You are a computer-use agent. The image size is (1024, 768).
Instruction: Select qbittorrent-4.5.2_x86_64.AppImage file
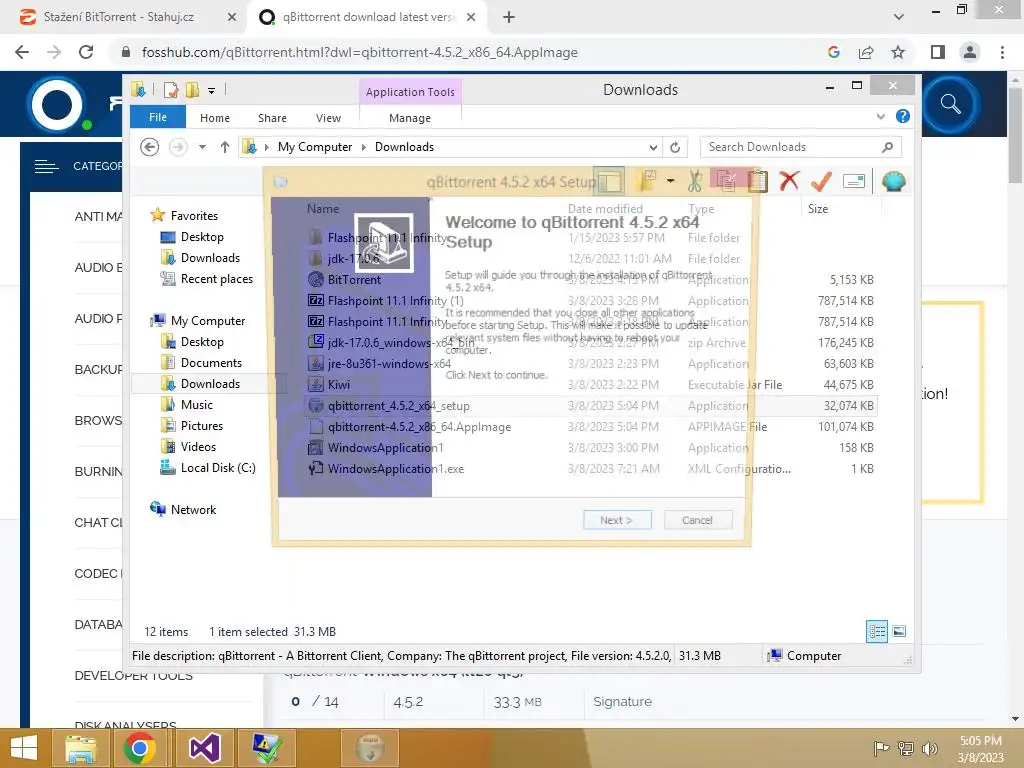(x=419, y=426)
